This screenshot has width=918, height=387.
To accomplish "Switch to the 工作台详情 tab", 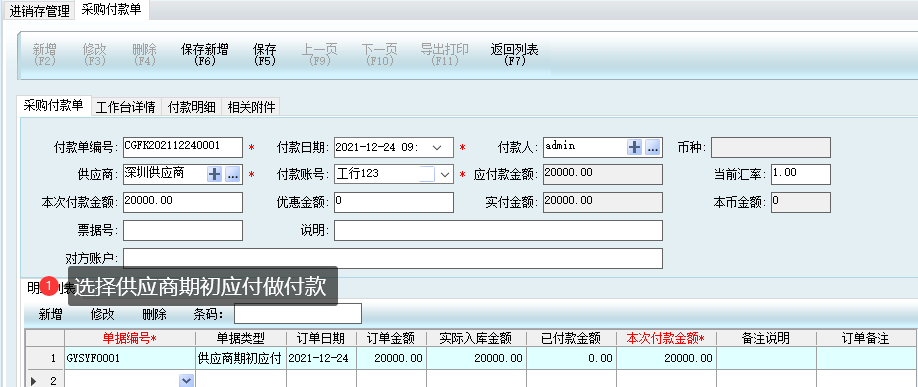I will click(x=126, y=107).
